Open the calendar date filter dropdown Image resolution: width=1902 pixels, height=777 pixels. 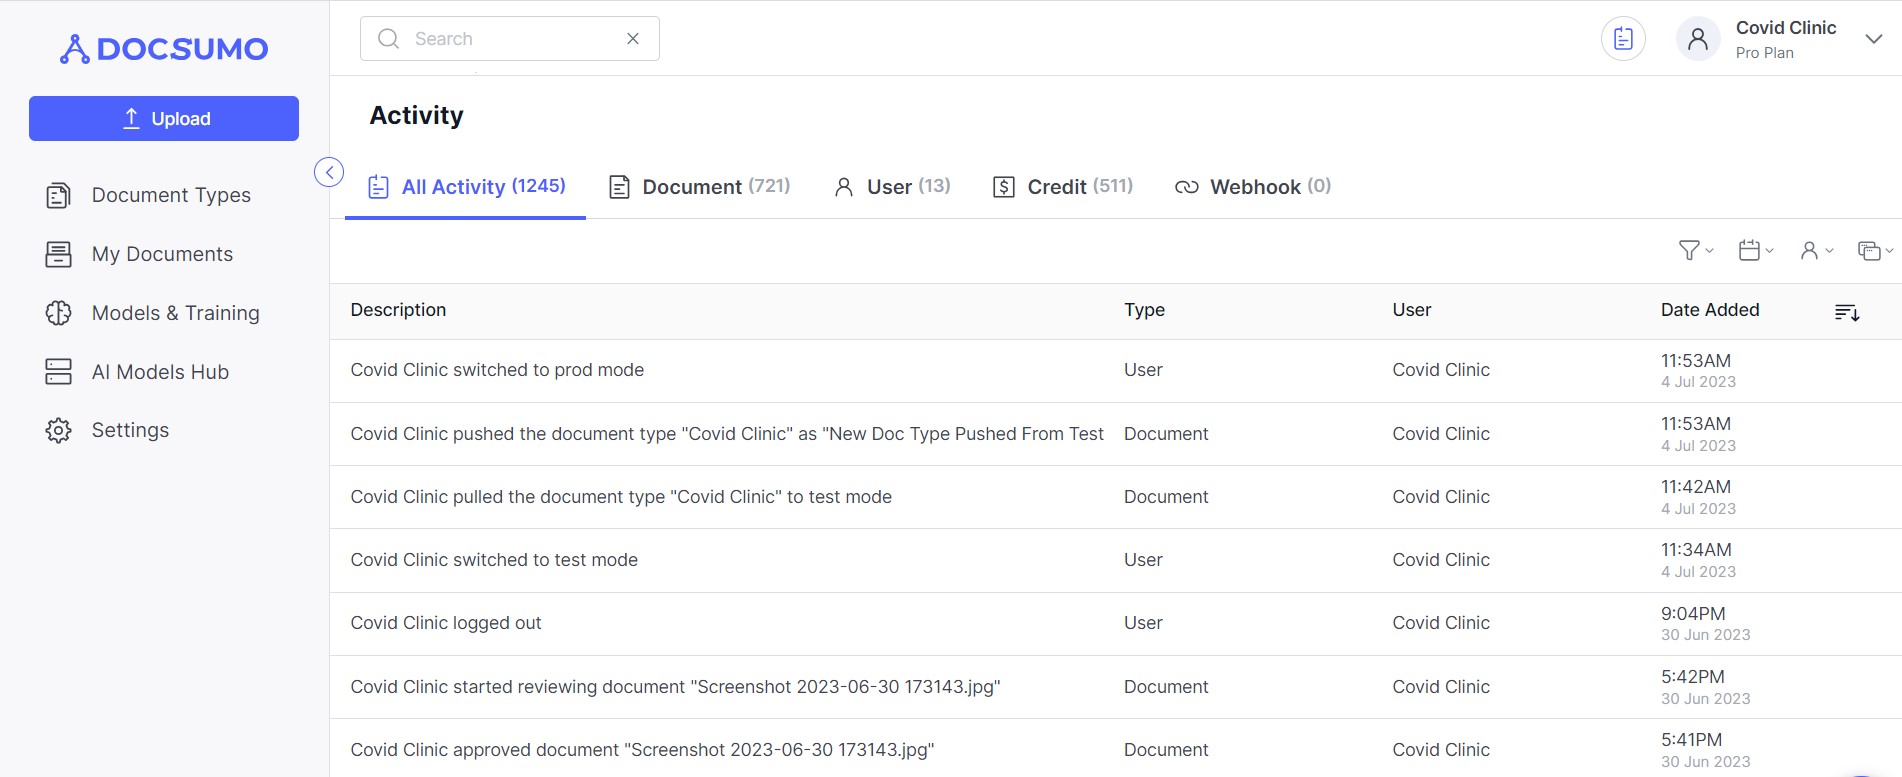[x=1756, y=251]
